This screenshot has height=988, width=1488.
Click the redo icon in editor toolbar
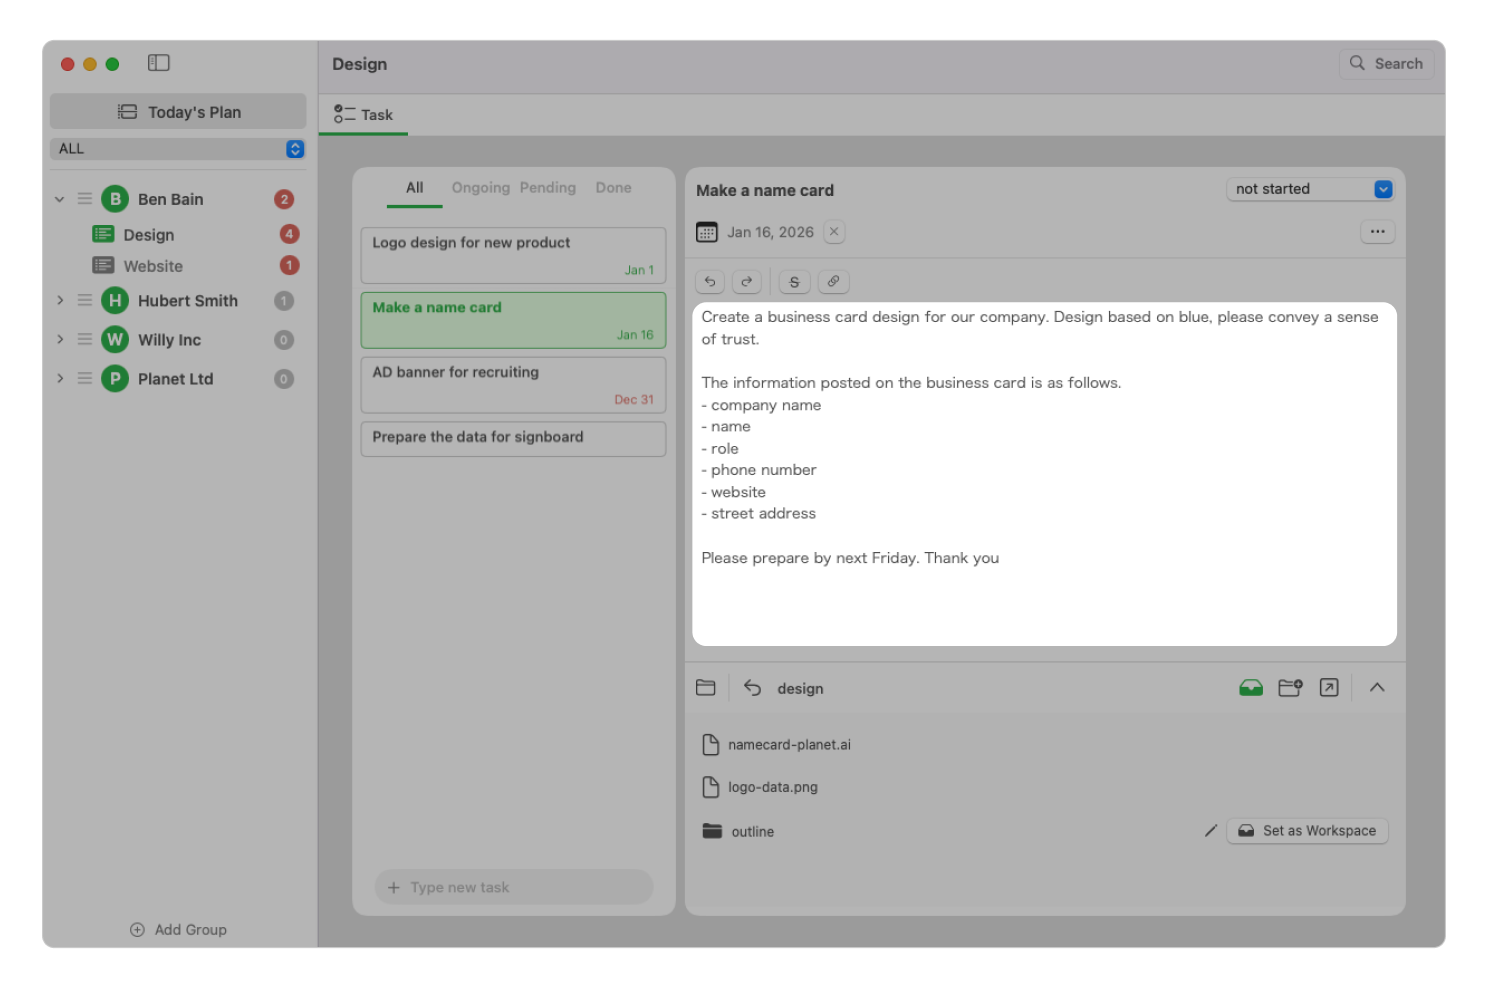coord(747,282)
